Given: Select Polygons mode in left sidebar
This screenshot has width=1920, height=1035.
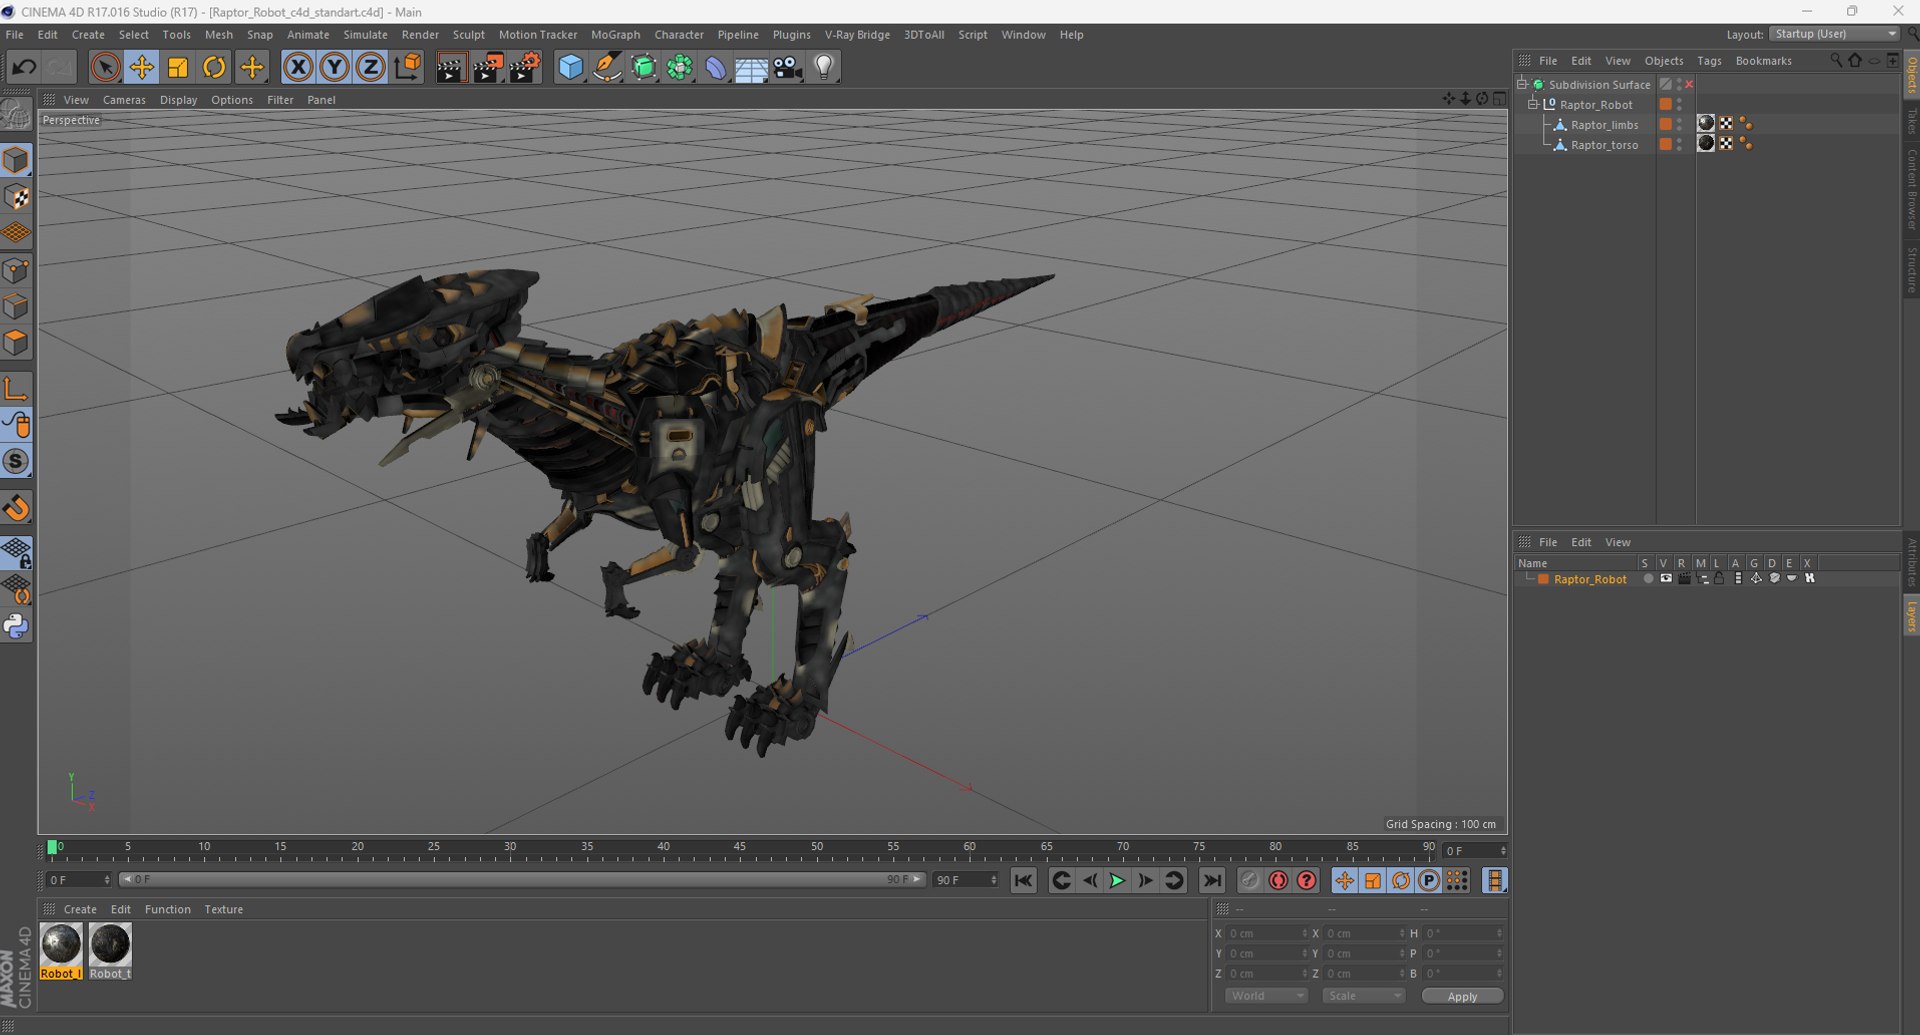Looking at the screenshot, I should coord(16,343).
